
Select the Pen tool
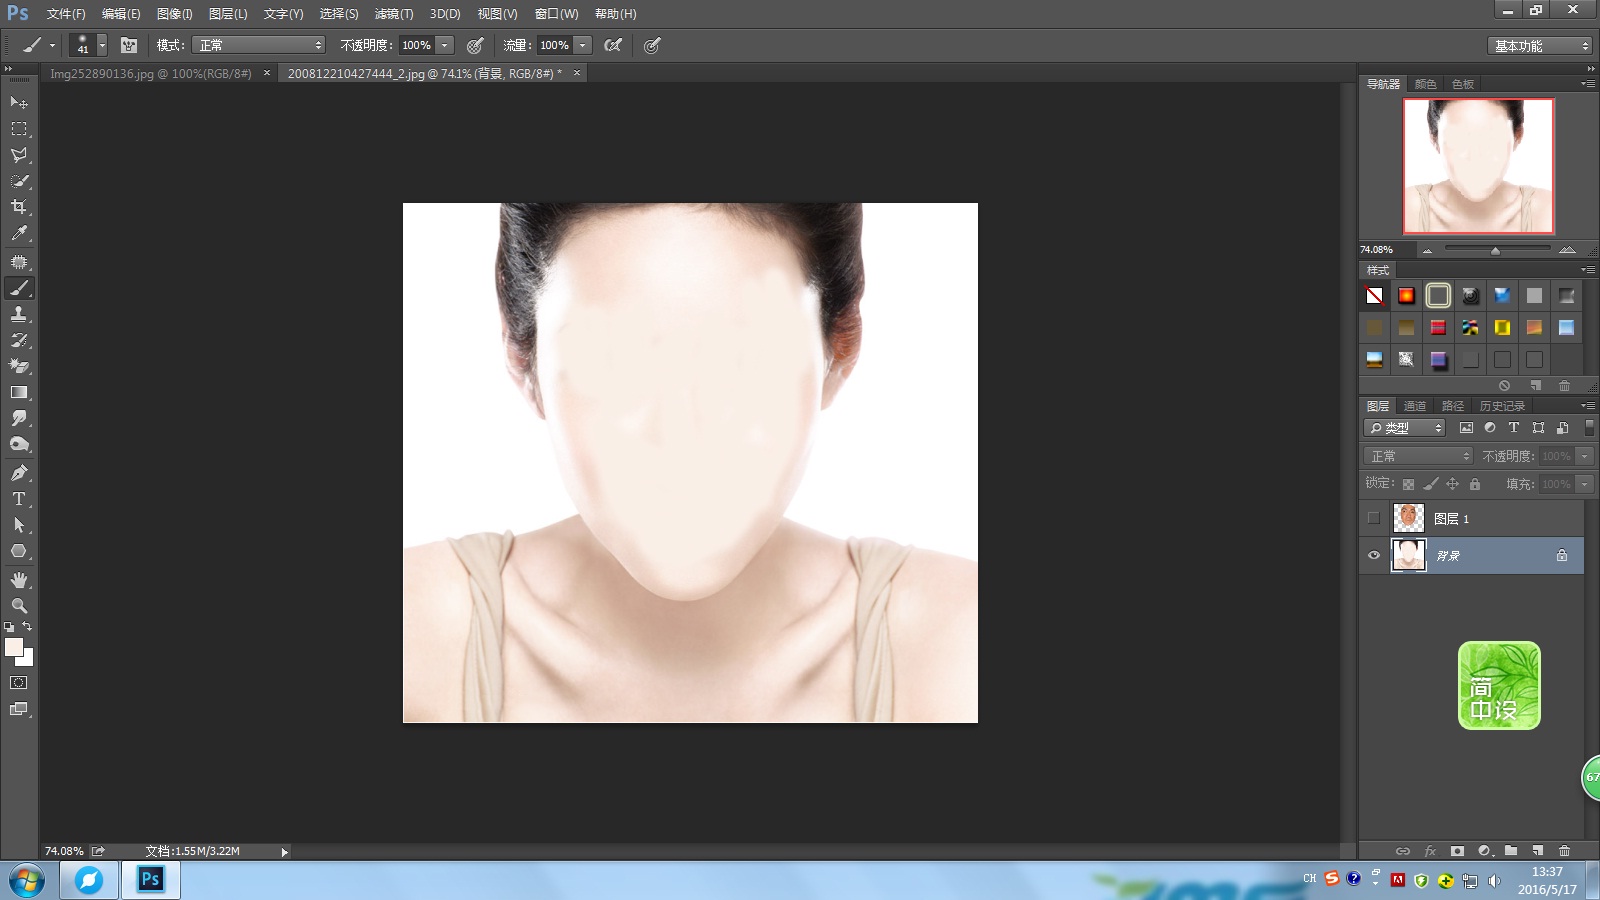[x=19, y=473]
